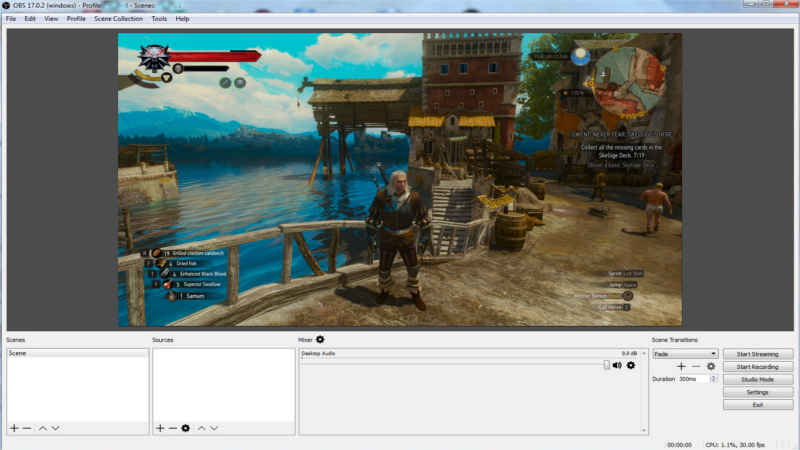Click the game preview canvas
800x450 pixels.
click(x=400, y=180)
